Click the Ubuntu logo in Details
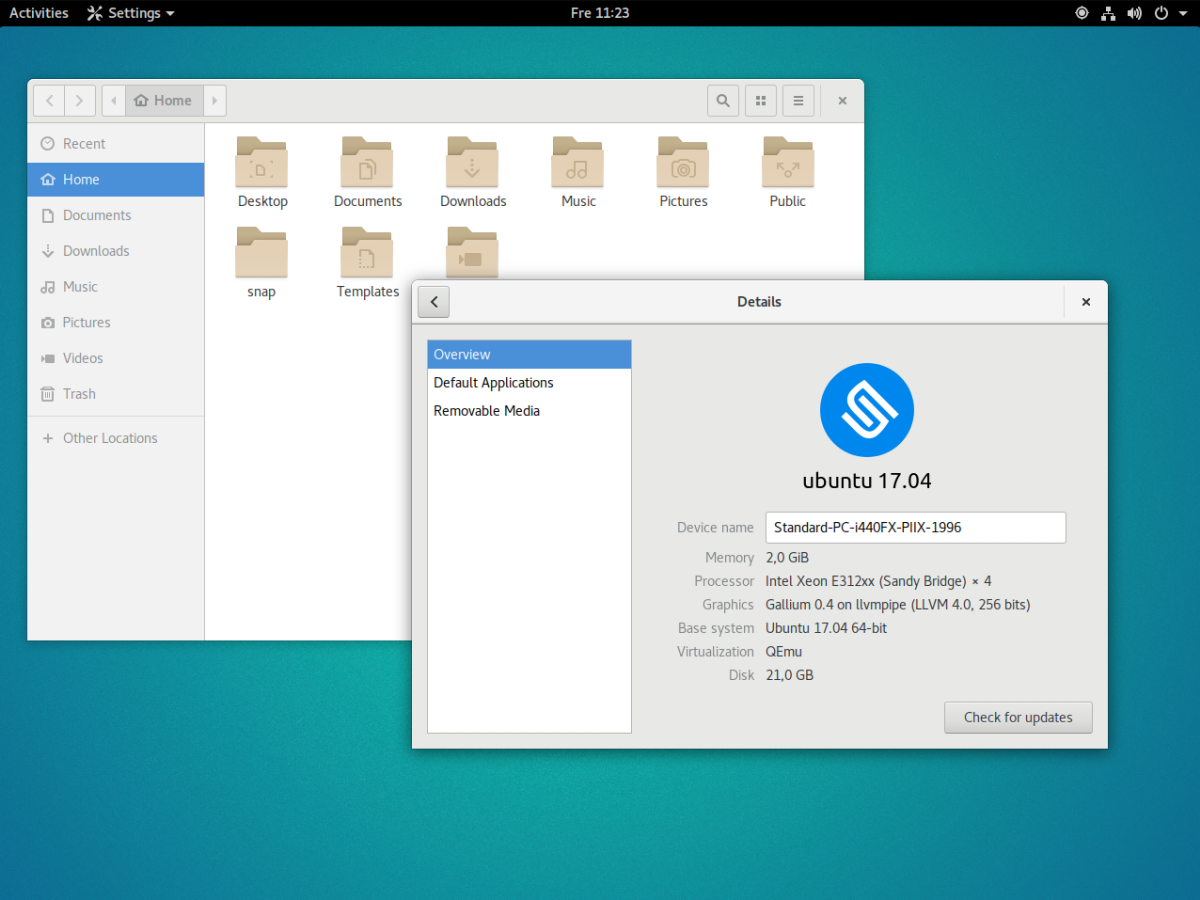1200x900 pixels. pos(866,409)
